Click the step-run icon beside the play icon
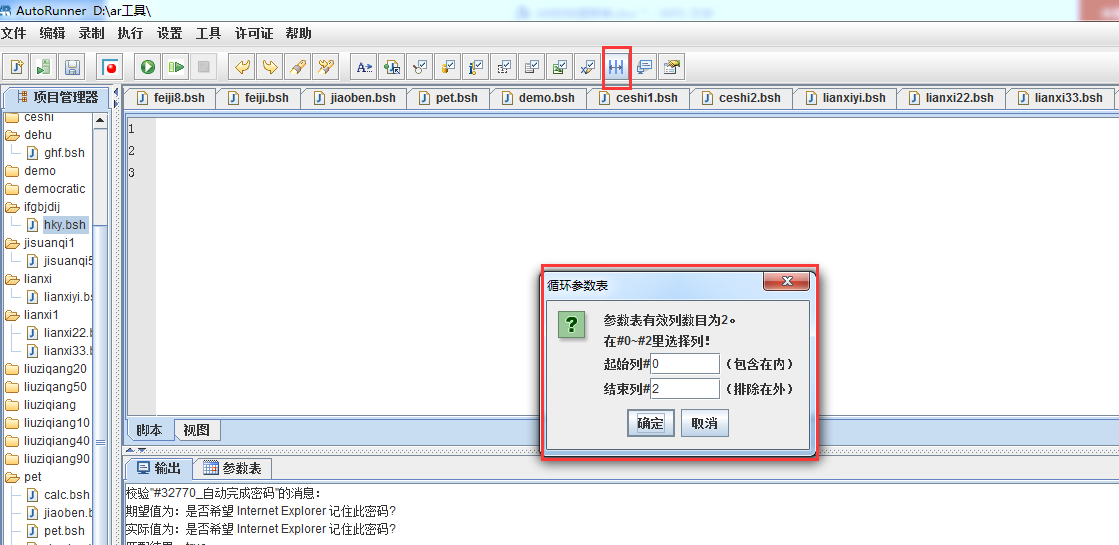This screenshot has height=545, width=1119. tap(176, 67)
